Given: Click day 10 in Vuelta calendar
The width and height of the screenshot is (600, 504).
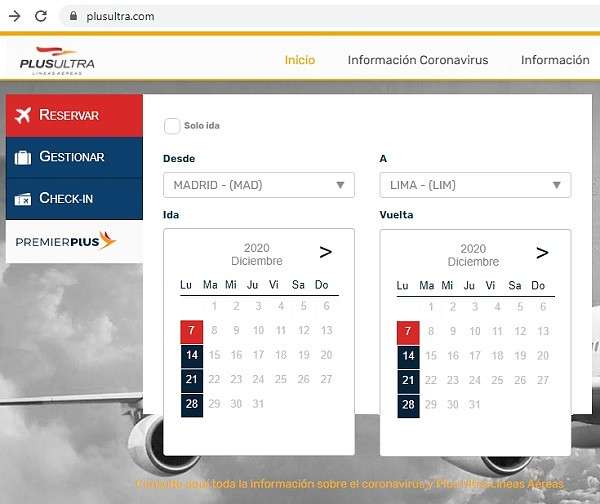Looking at the screenshot, I should pyautogui.click(x=475, y=331).
